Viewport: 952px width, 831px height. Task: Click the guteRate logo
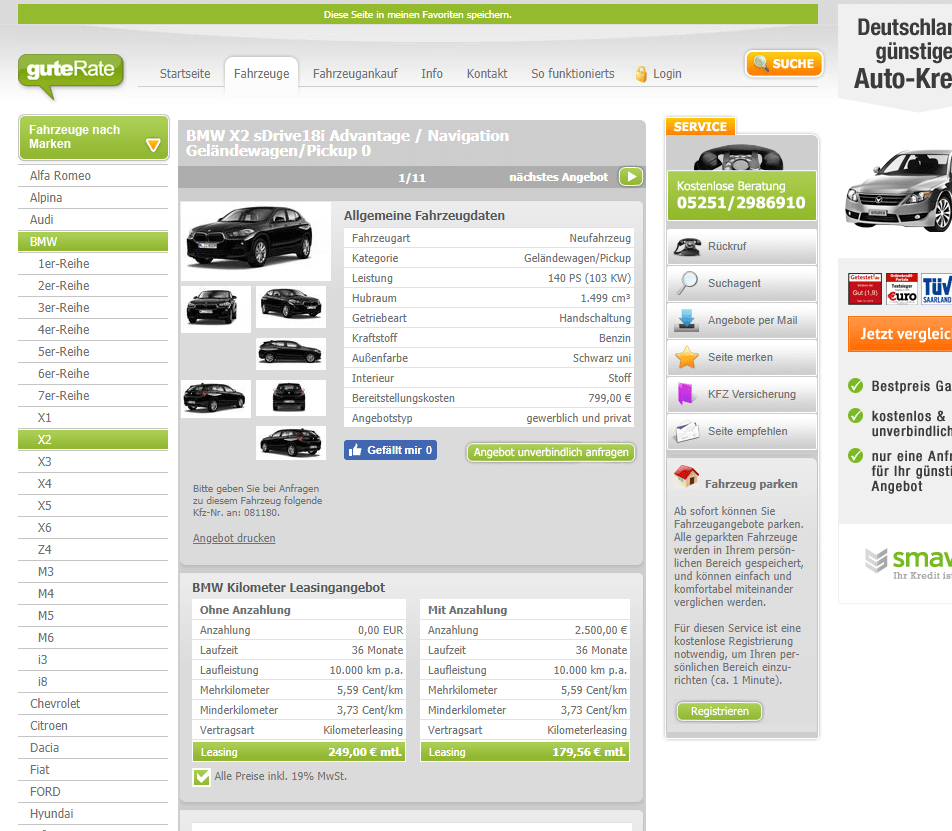pos(71,75)
